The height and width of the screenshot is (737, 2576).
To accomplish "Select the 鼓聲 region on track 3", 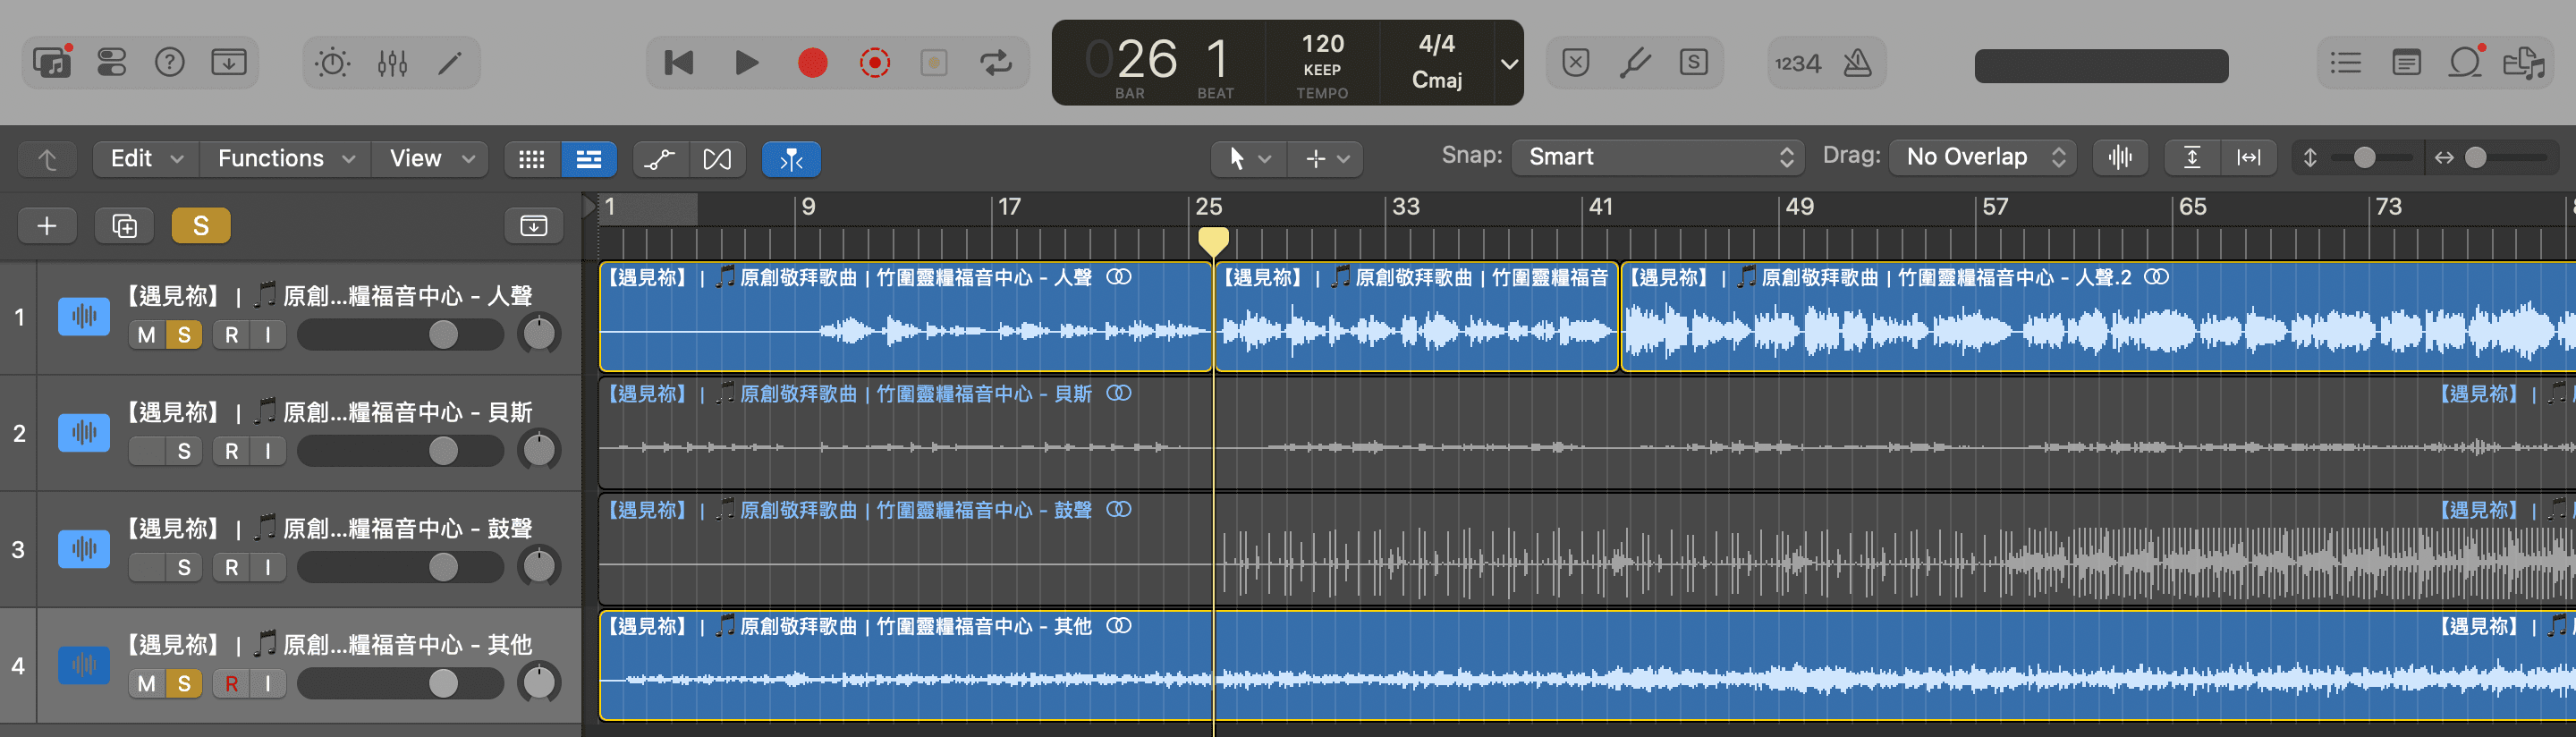I will (x=1587, y=549).
